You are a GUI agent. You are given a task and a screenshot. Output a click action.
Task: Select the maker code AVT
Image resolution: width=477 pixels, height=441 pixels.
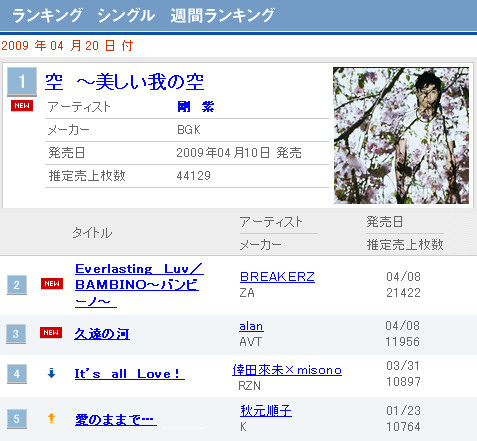pos(250,342)
